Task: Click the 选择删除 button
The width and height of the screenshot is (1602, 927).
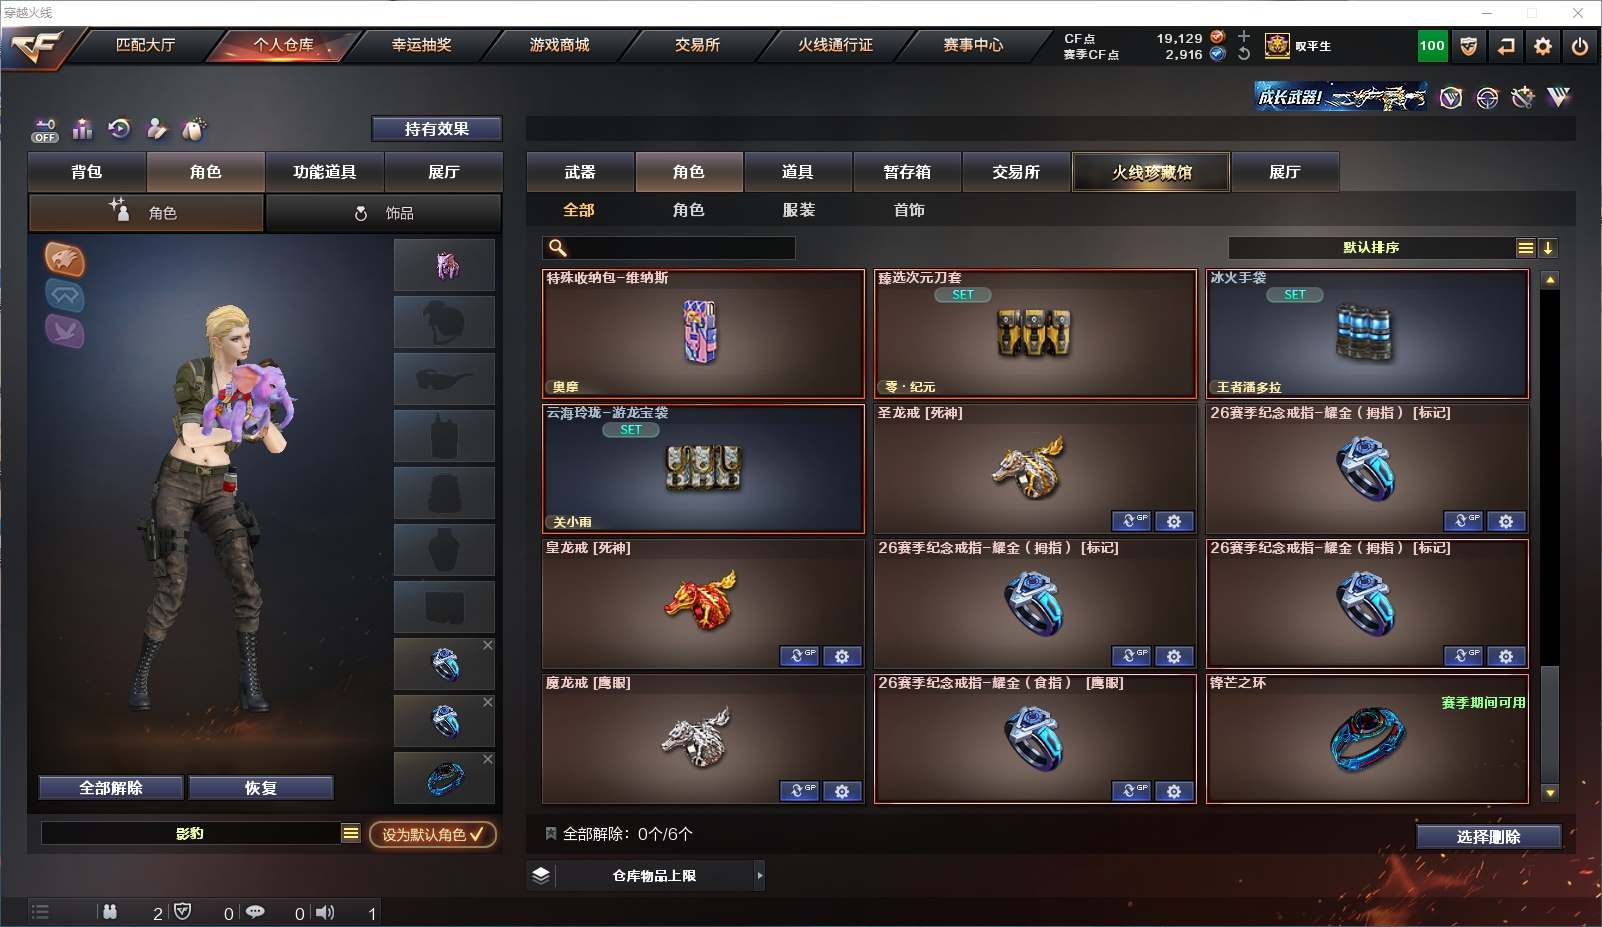Action: tap(1488, 837)
